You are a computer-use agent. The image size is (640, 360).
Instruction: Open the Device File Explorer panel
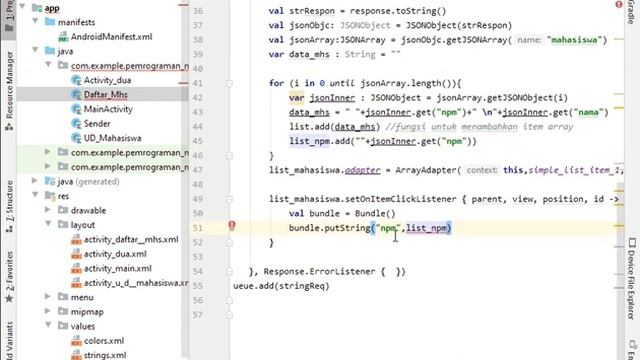(x=631, y=278)
